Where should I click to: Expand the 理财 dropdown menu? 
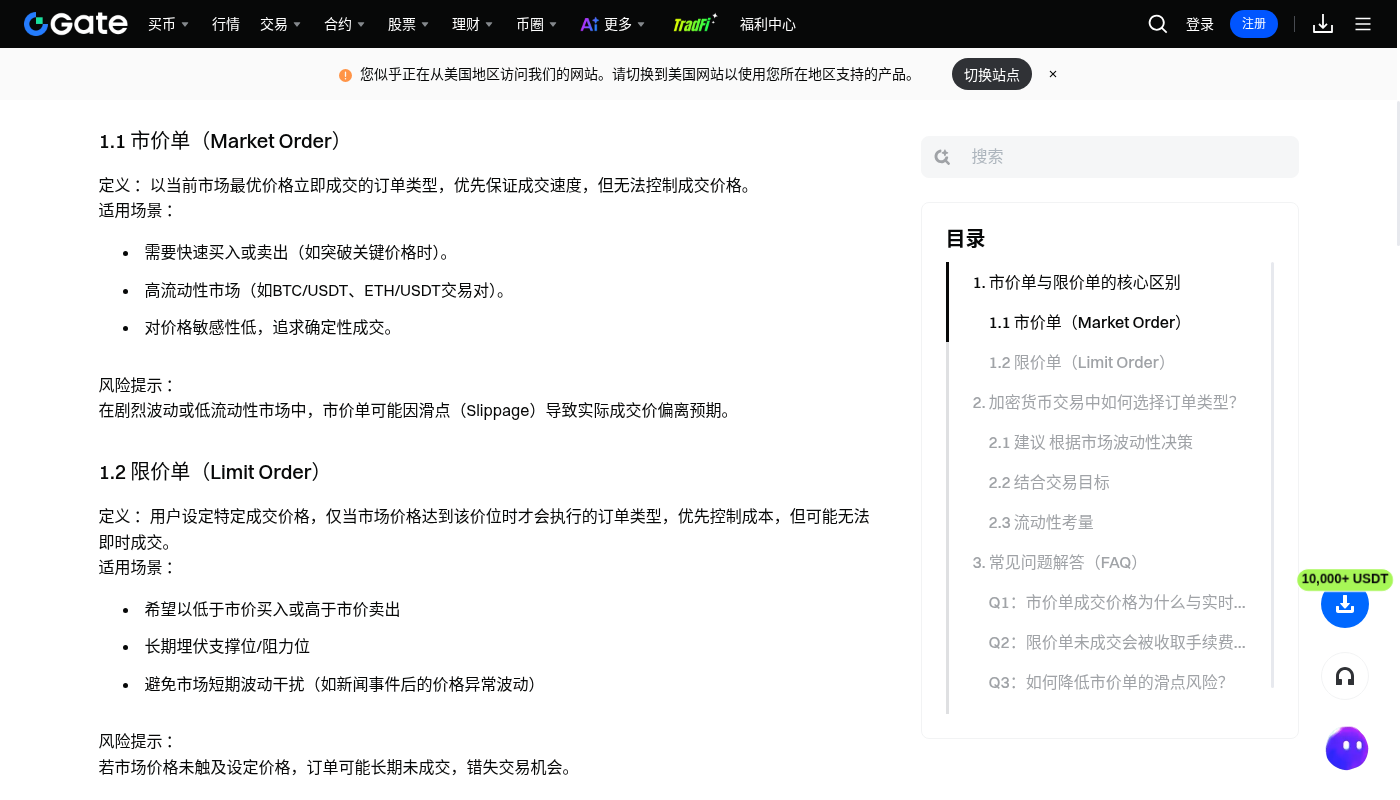[x=472, y=24]
